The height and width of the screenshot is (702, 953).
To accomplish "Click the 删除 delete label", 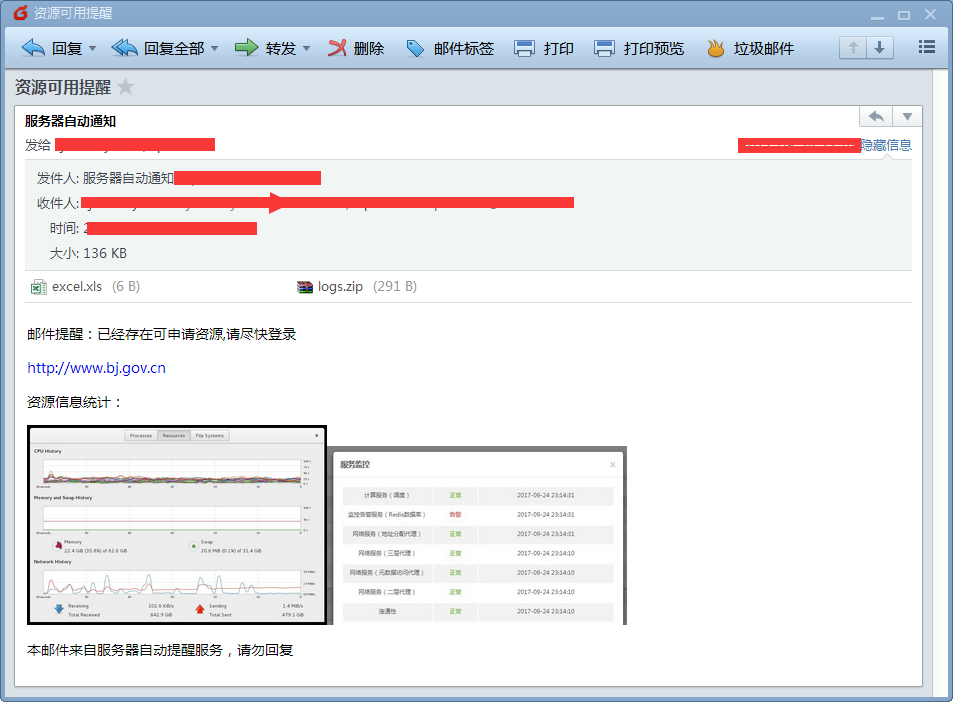I will pos(369,49).
